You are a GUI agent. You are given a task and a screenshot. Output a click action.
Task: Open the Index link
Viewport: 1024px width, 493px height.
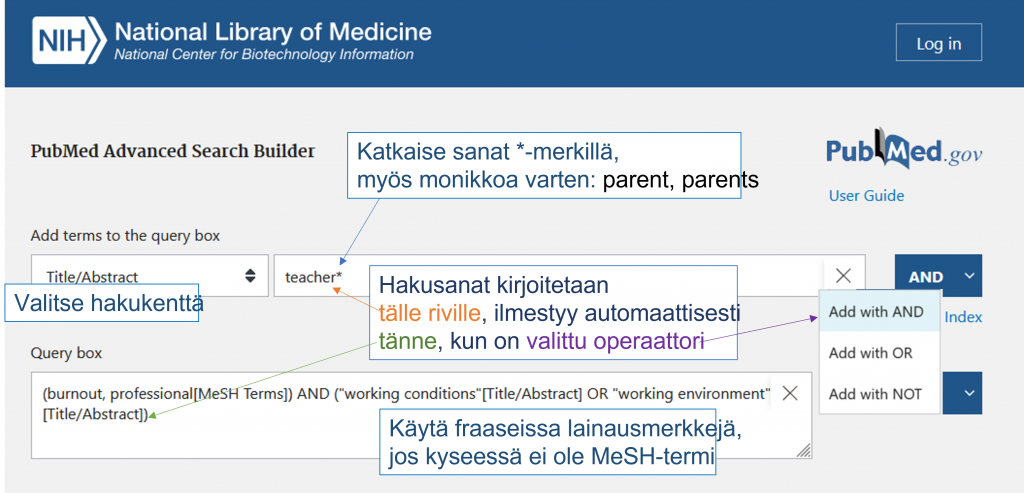click(x=963, y=317)
